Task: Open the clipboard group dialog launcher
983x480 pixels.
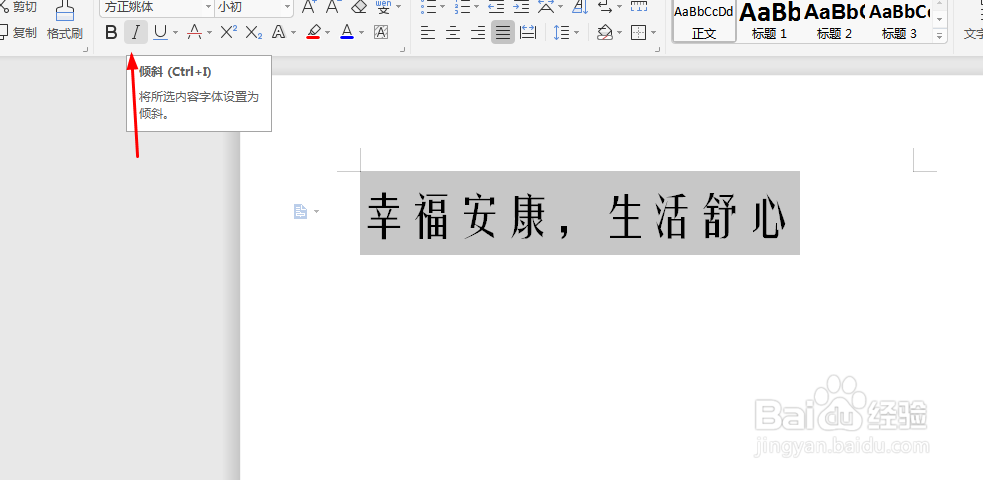Action: pos(85,49)
